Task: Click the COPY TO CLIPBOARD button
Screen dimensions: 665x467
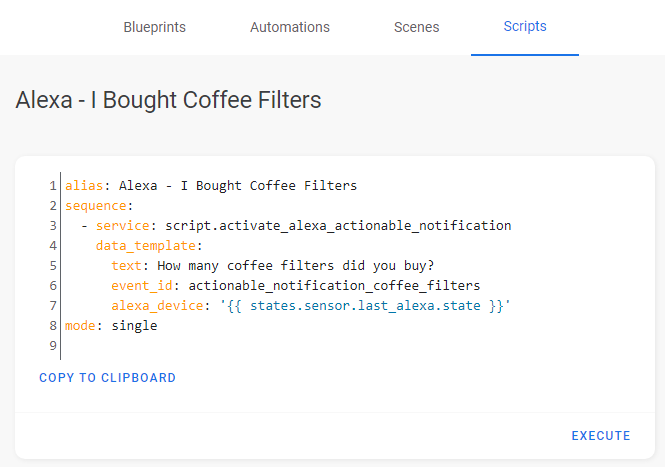Action: tap(107, 378)
